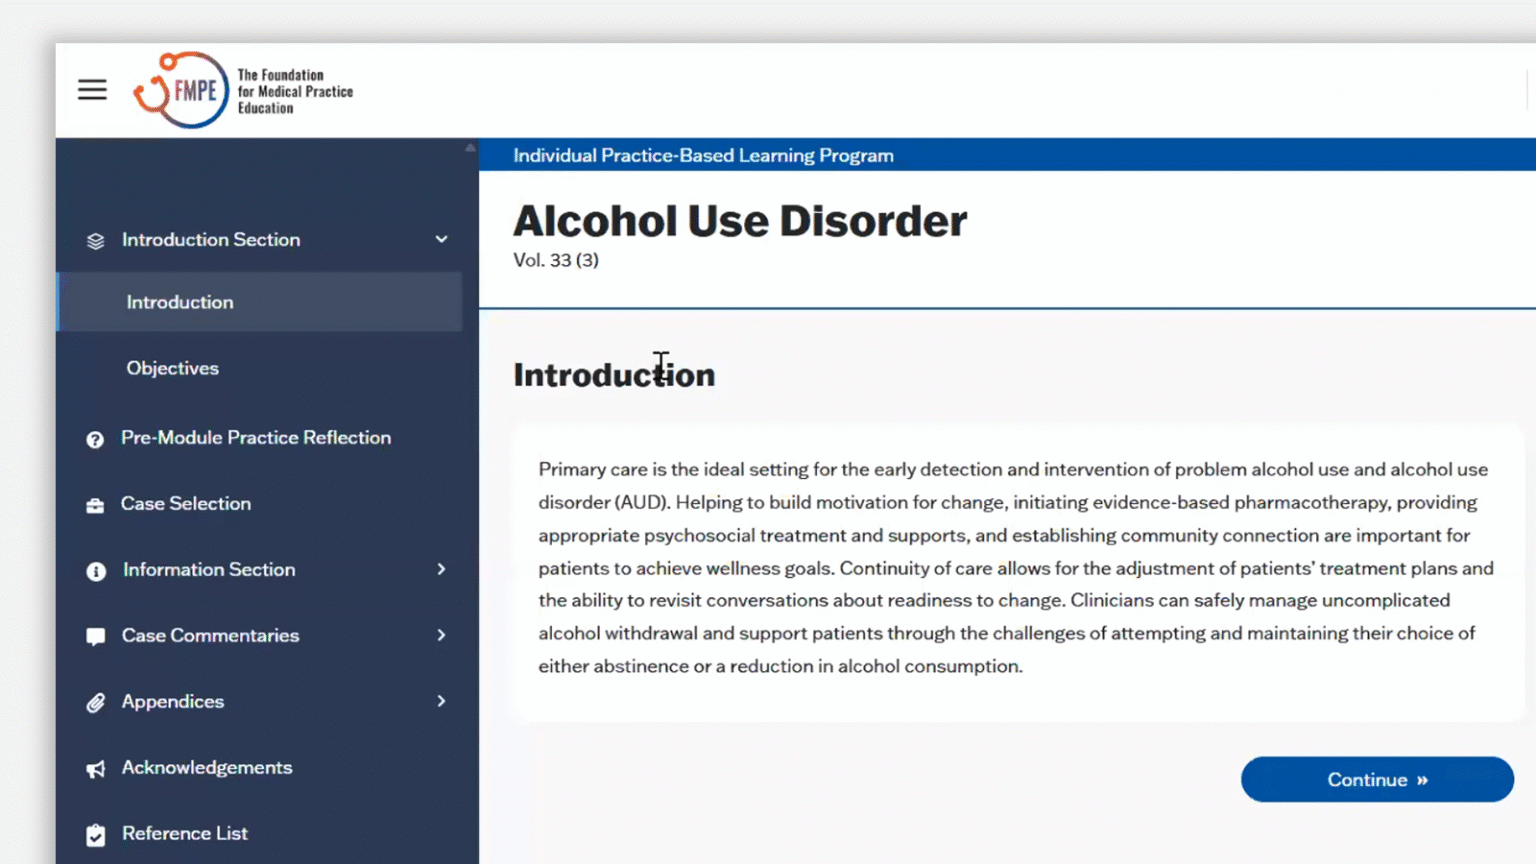This screenshot has width=1536, height=864.
Task: Click the info circle icon for Information Section
Action: (95, 570)
